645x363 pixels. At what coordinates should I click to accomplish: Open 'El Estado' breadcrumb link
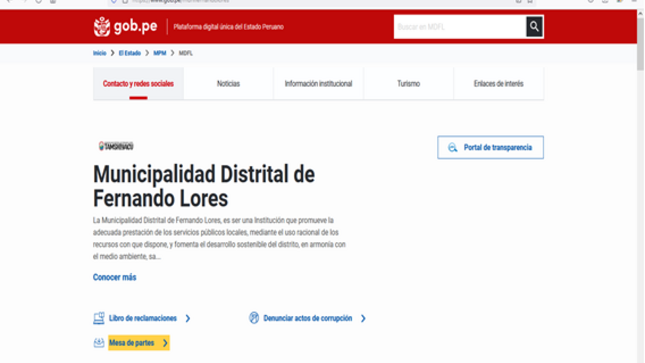130,53
